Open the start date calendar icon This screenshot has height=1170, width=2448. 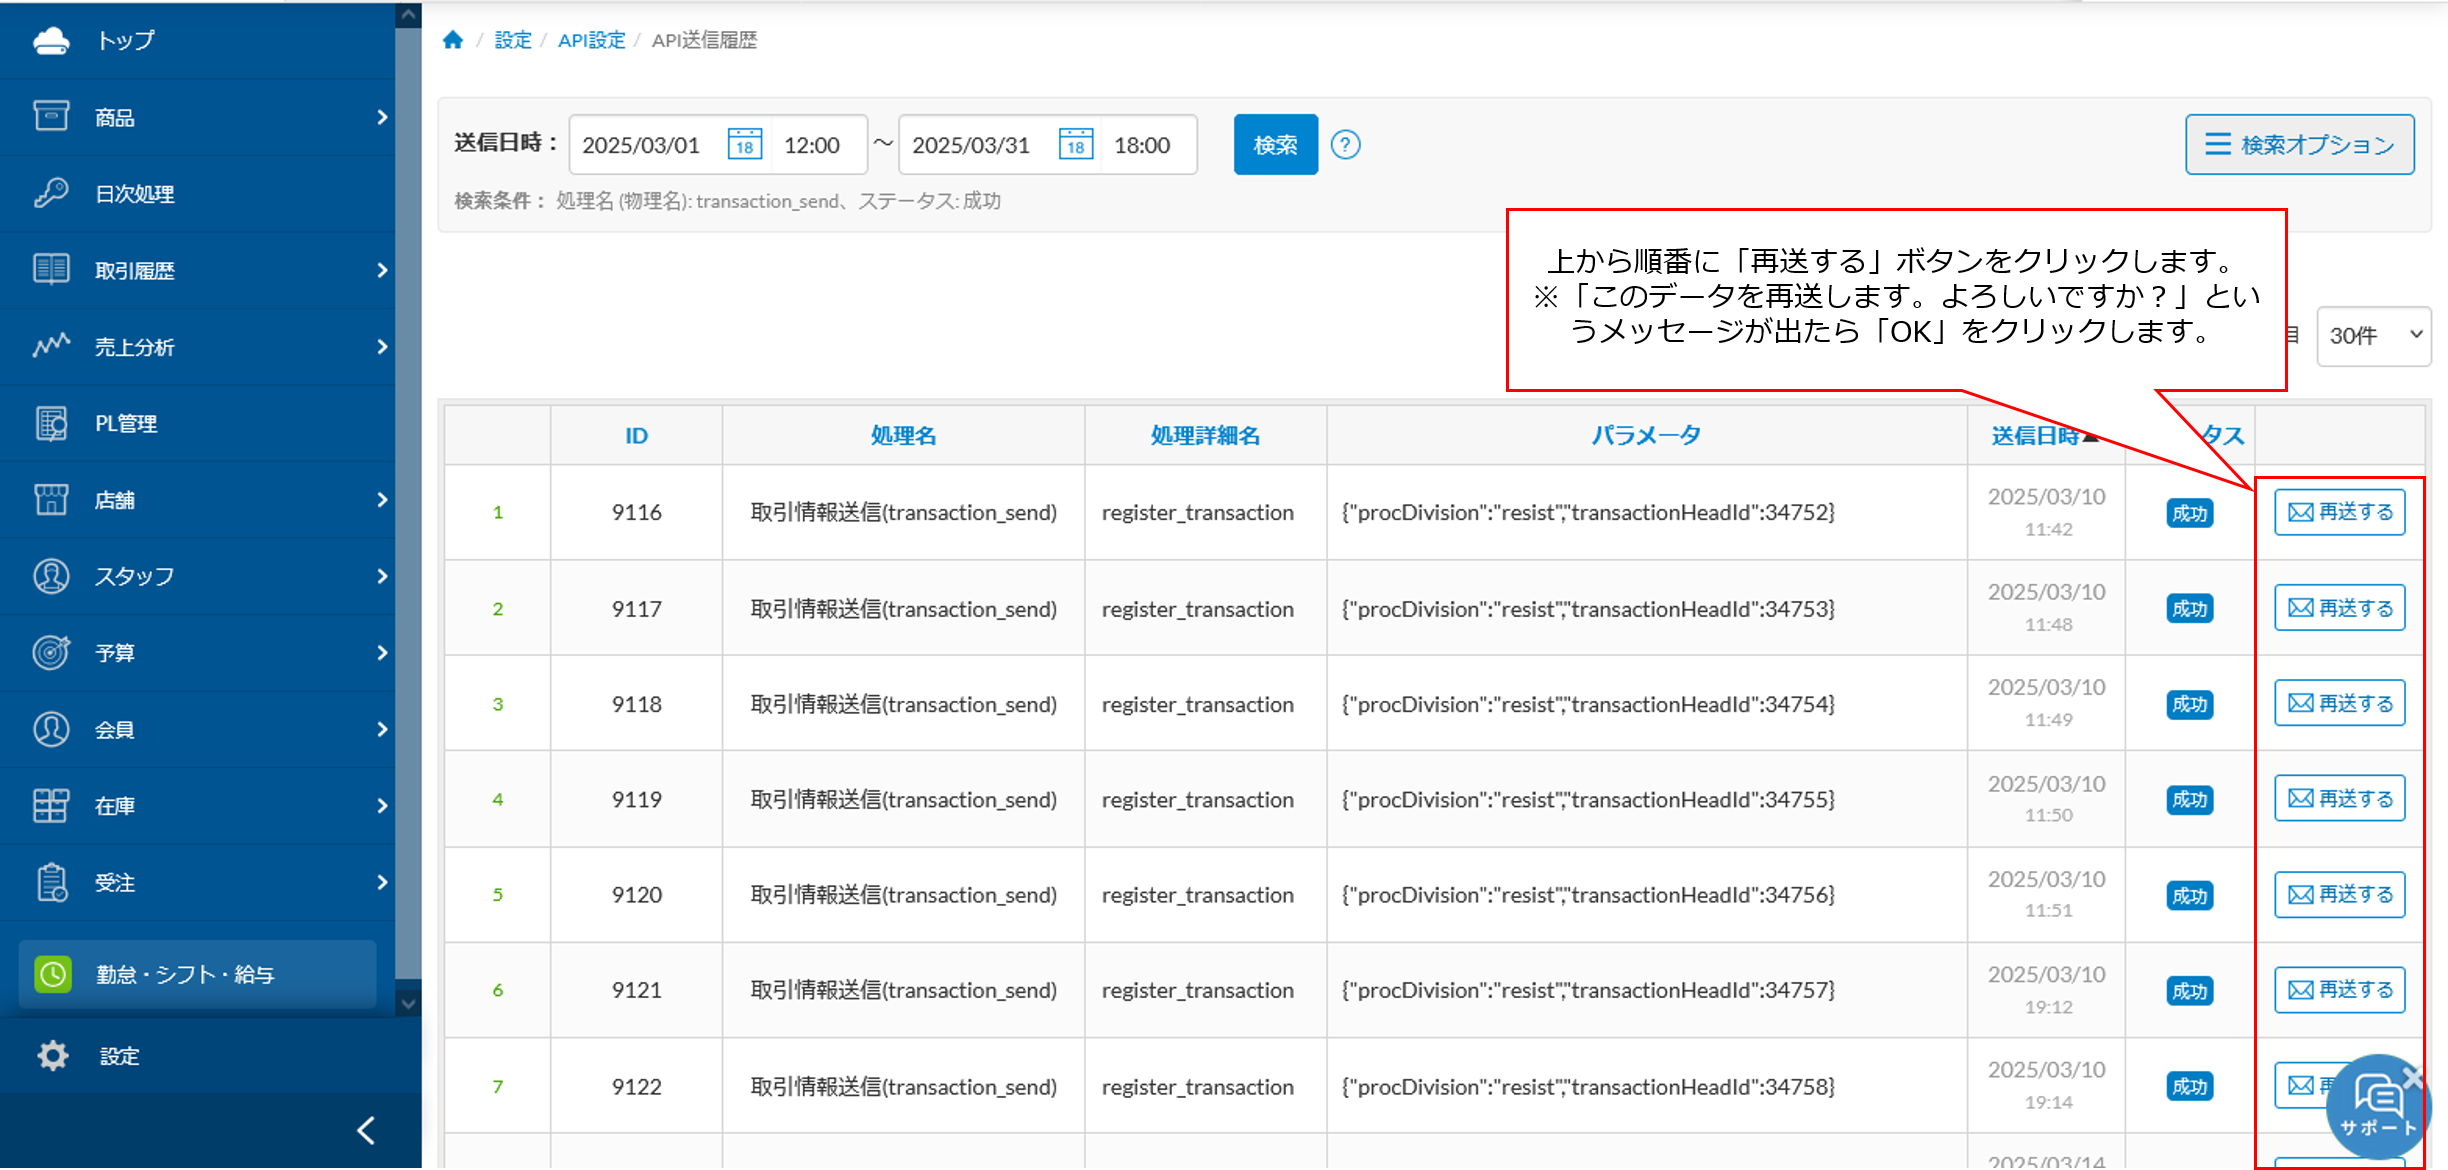pyautogui.click(x=744, y=144)
